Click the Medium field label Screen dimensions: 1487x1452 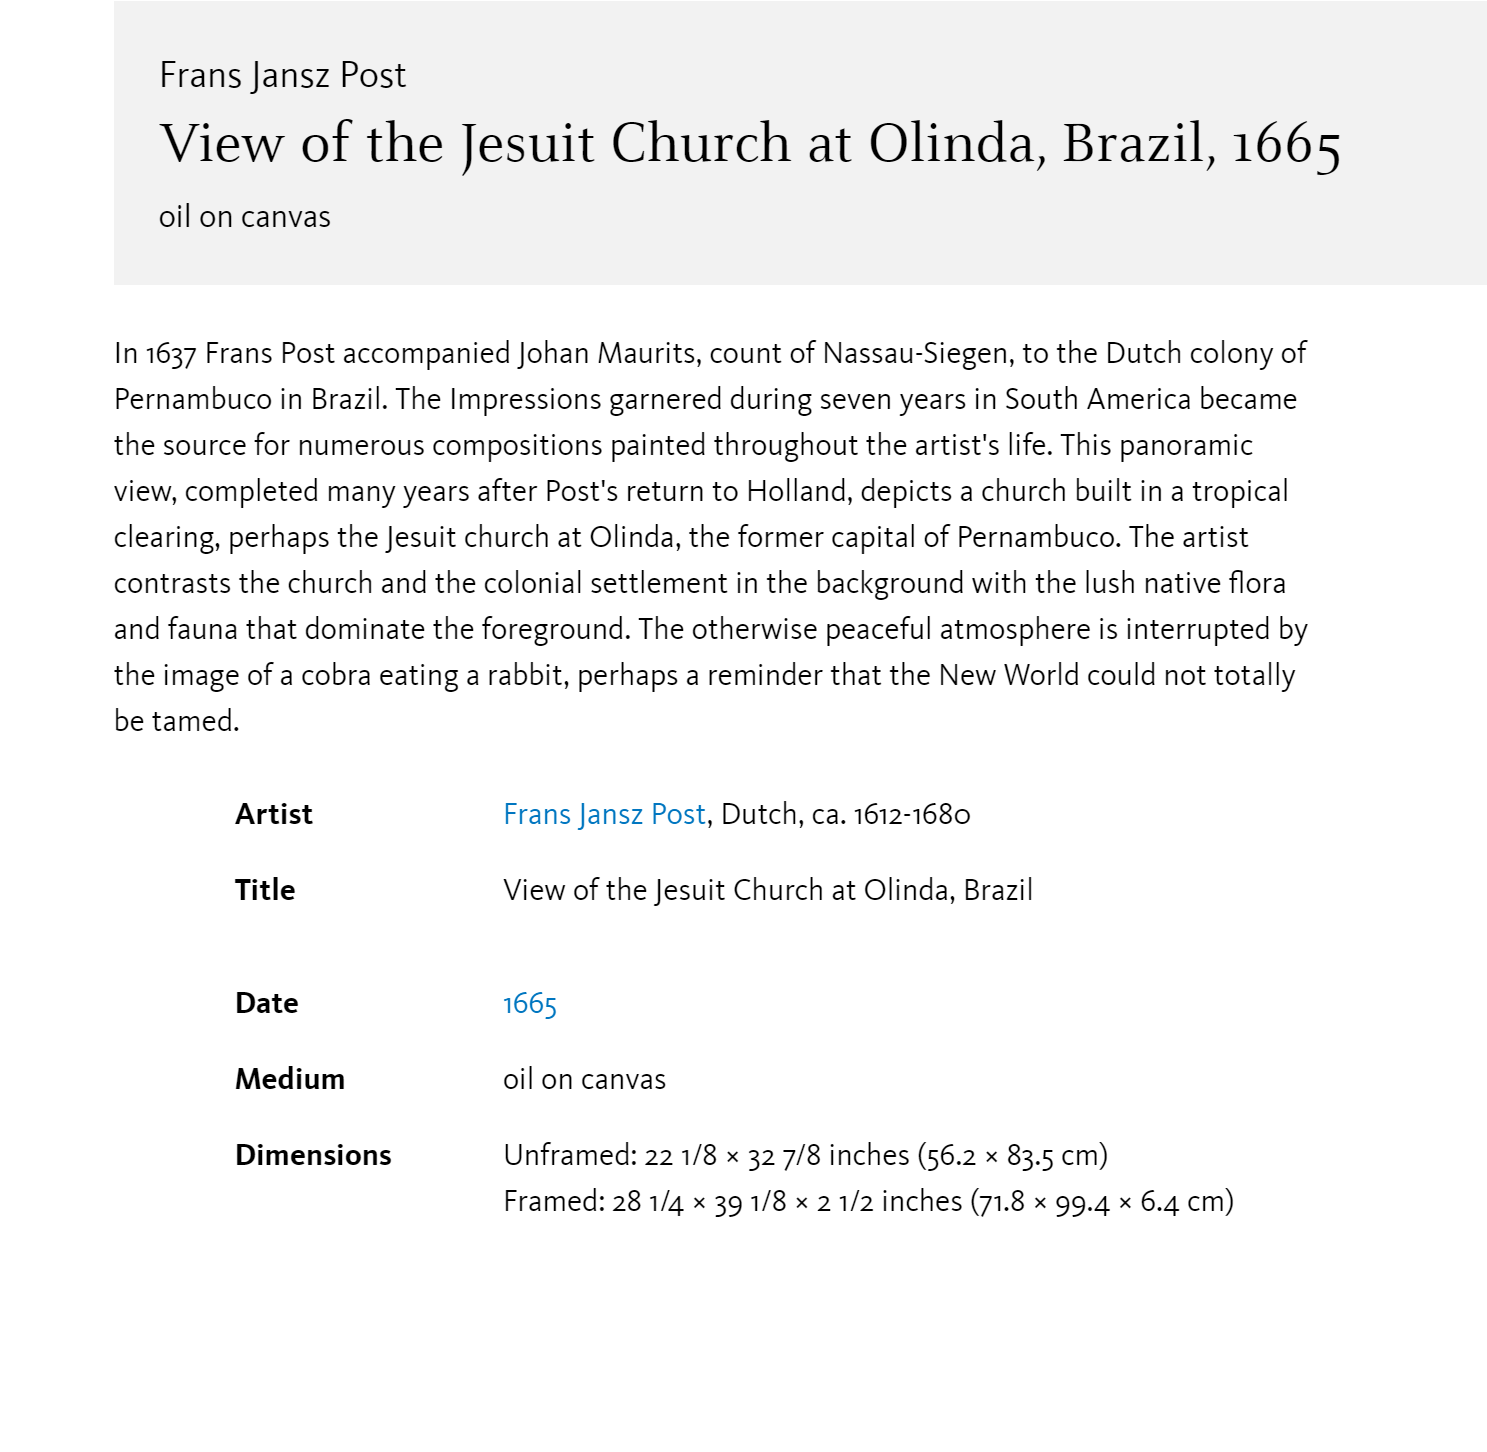(x=290, y=1080)
